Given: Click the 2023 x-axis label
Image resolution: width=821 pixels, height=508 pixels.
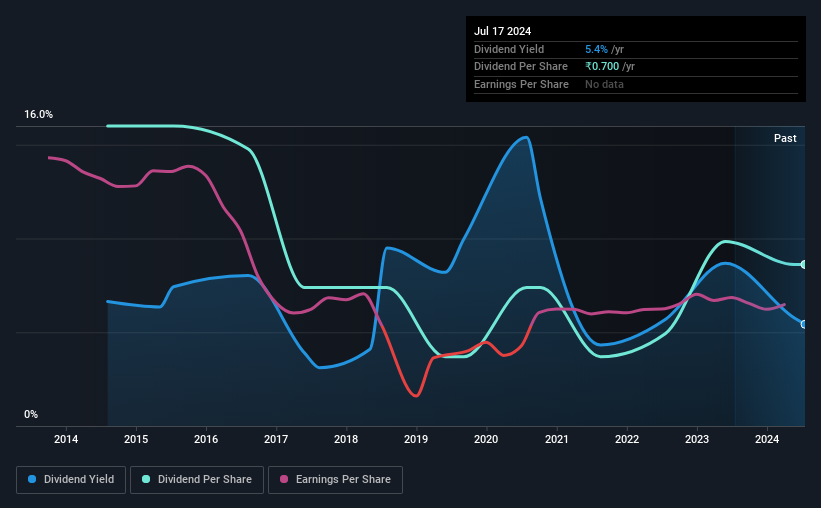Looking at the screenshot, I should click(x=697, y=439).
